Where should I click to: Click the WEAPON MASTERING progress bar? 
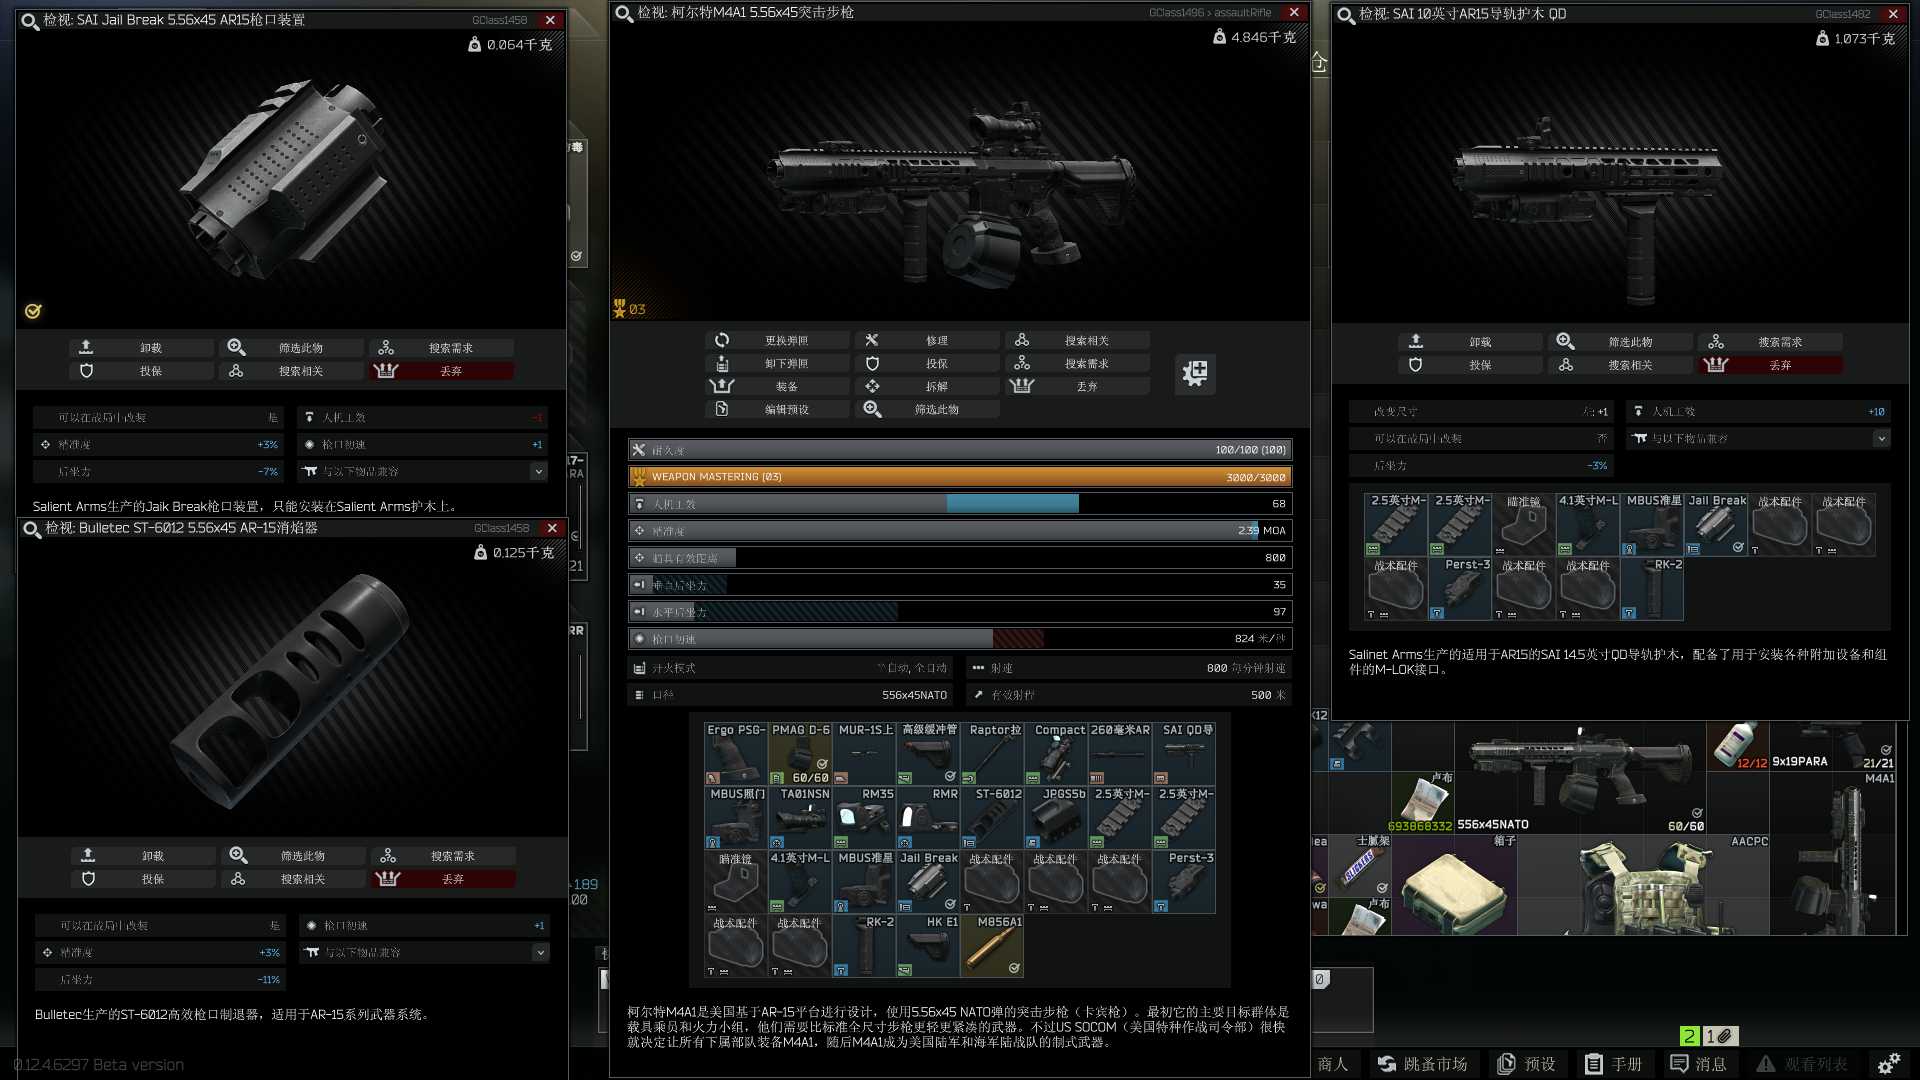tap(959, 477)
